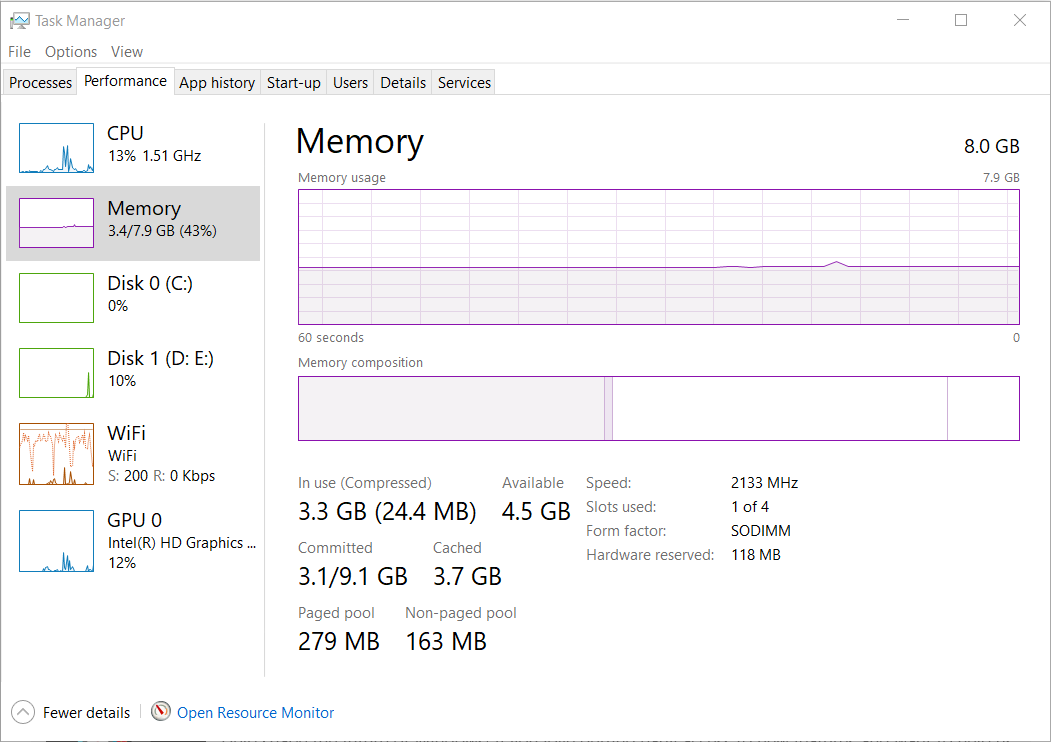Open the Start-up tab

point(293,82)
